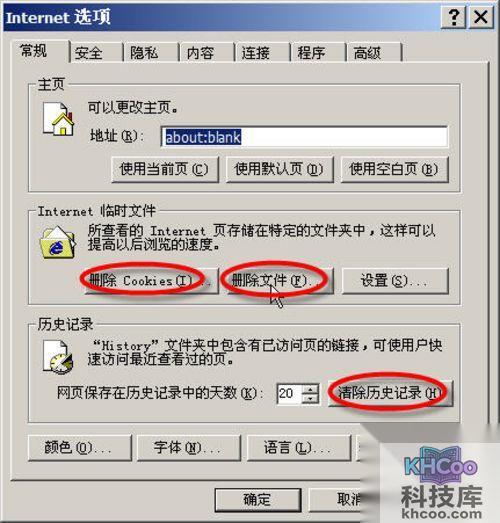500x523 pixels.
Task: Click the 确定 button
Action: tap(258, 500)
